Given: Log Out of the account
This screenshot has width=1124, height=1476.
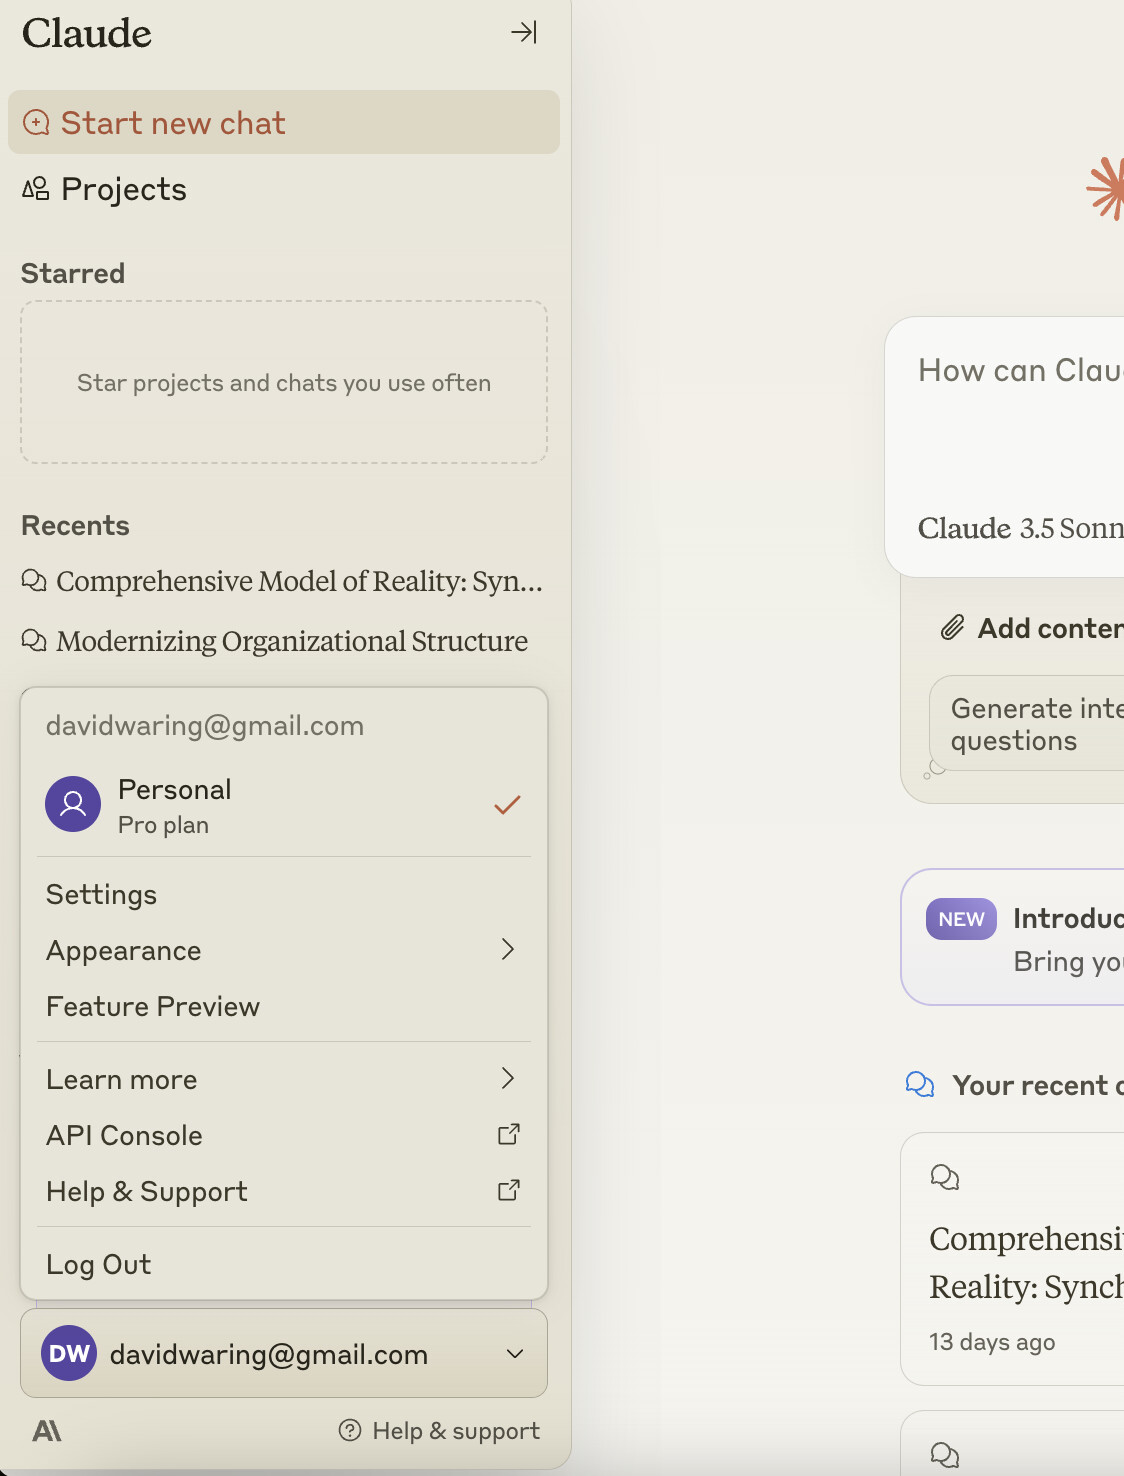Looking at the screenshot, I should click(x=284, y=1264).
